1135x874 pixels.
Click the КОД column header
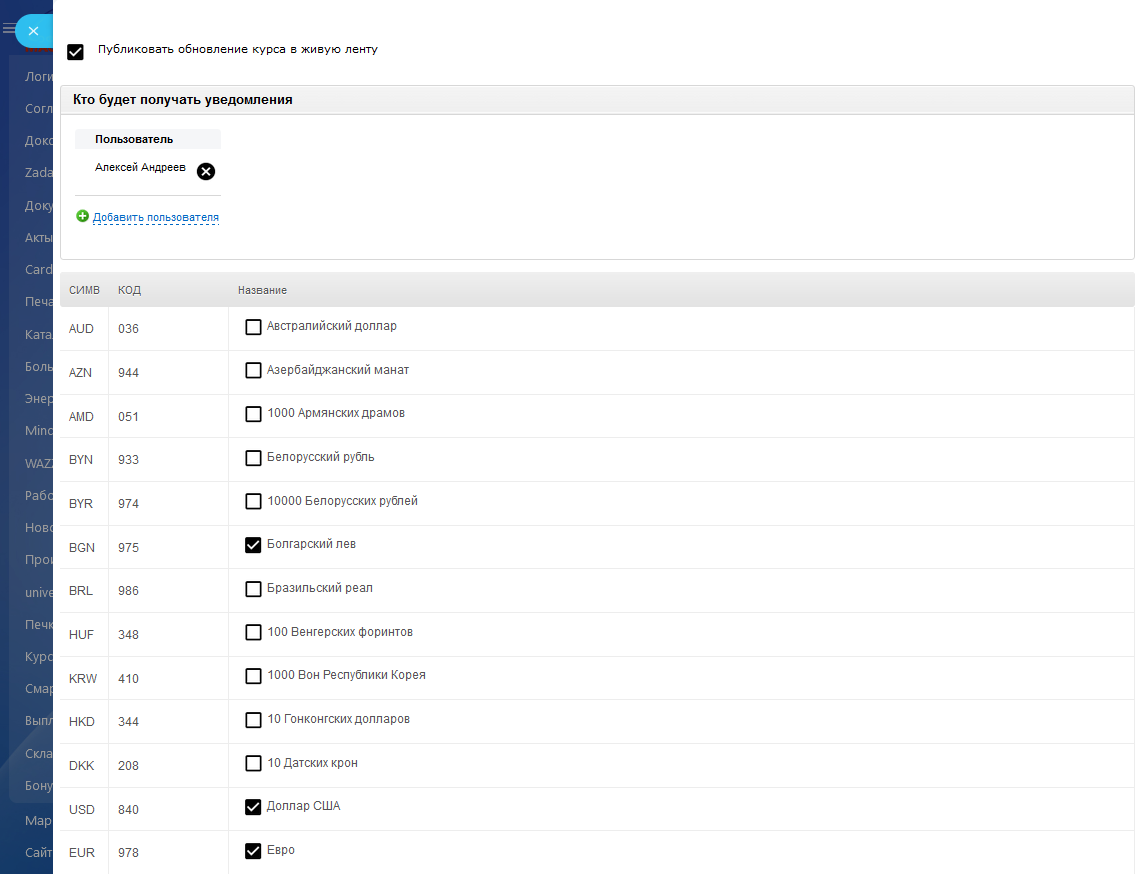pyautogui.click(x=129, y=290)
